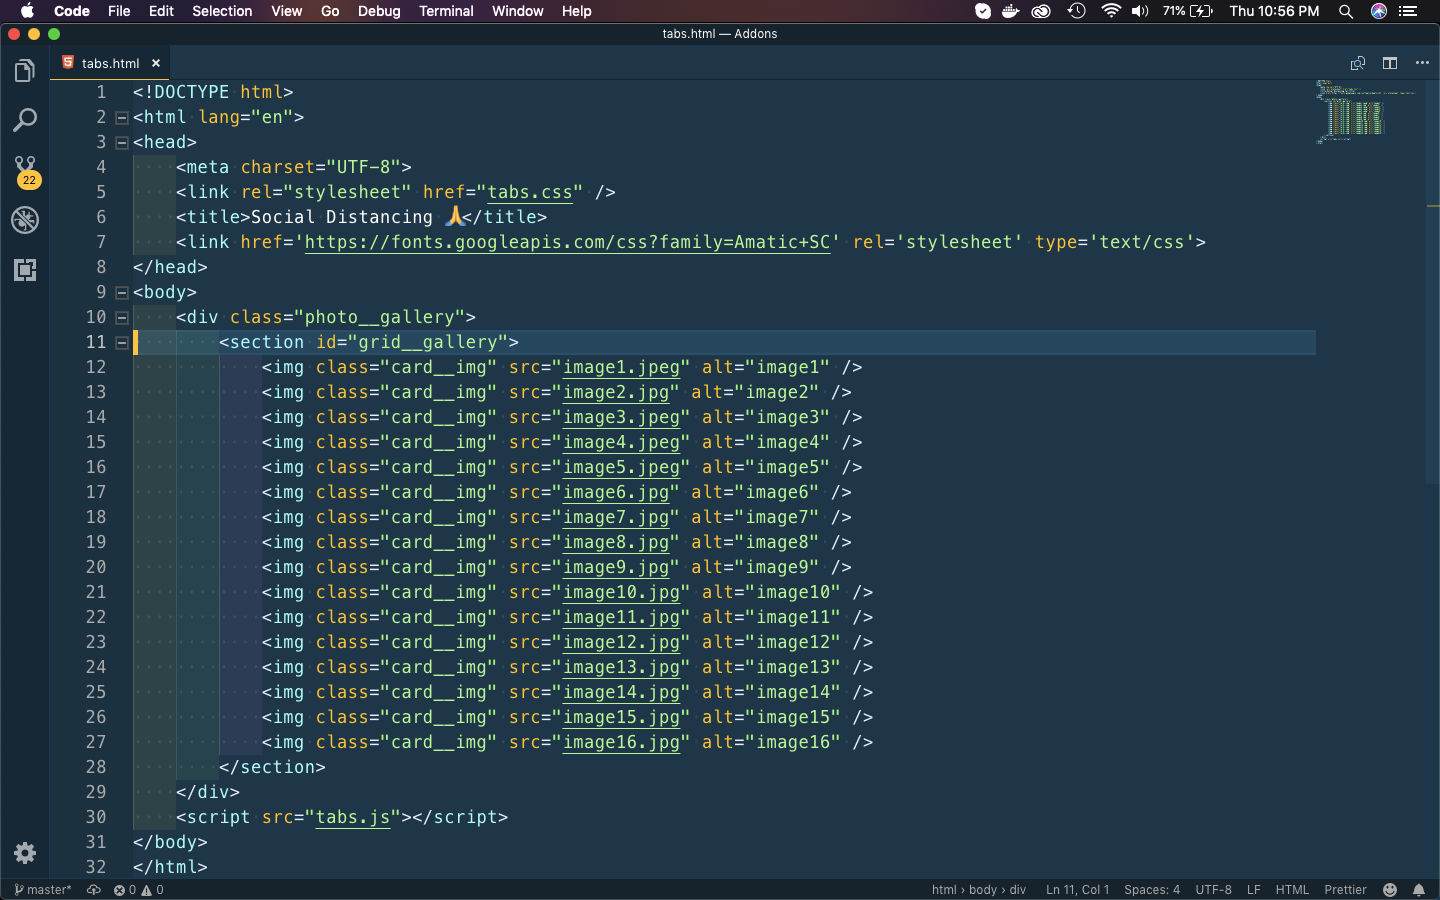
Task: Click the div breadcrumb in status bar
Action: coord(1018,889)
